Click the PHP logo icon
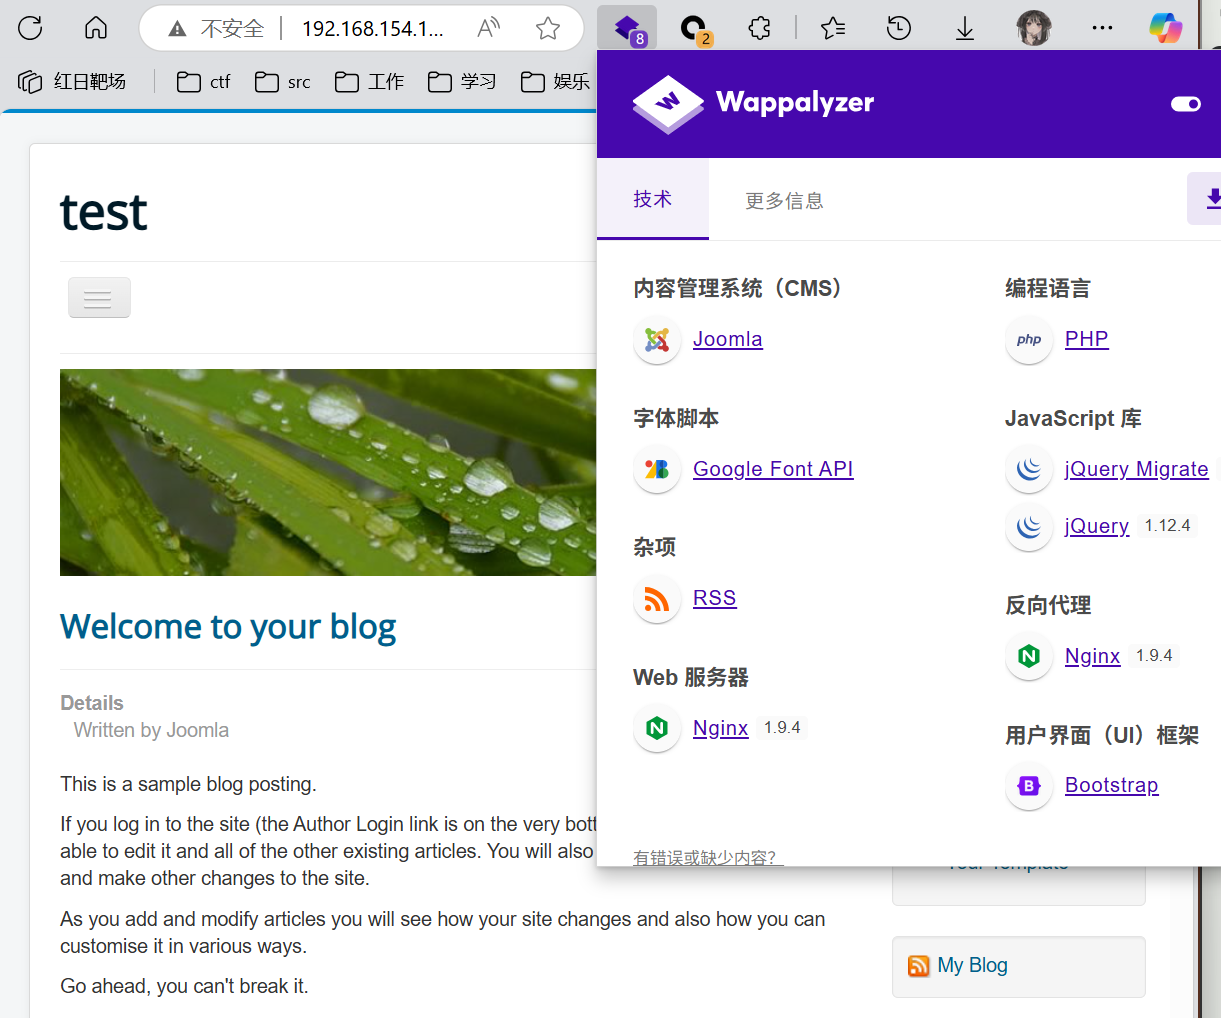The image size is (1221, 1018). click(x=1029, y=340)
